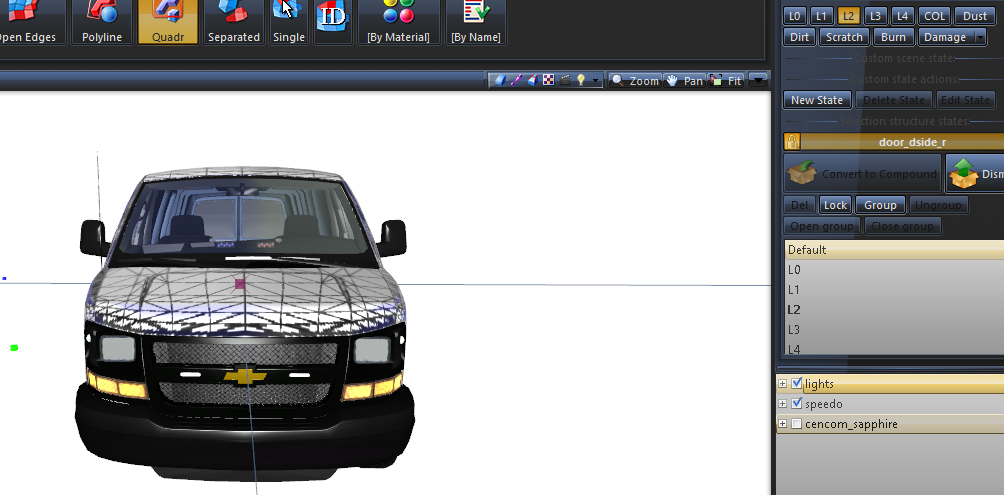Activate the Zoom viewport tool

pos(635,81)
